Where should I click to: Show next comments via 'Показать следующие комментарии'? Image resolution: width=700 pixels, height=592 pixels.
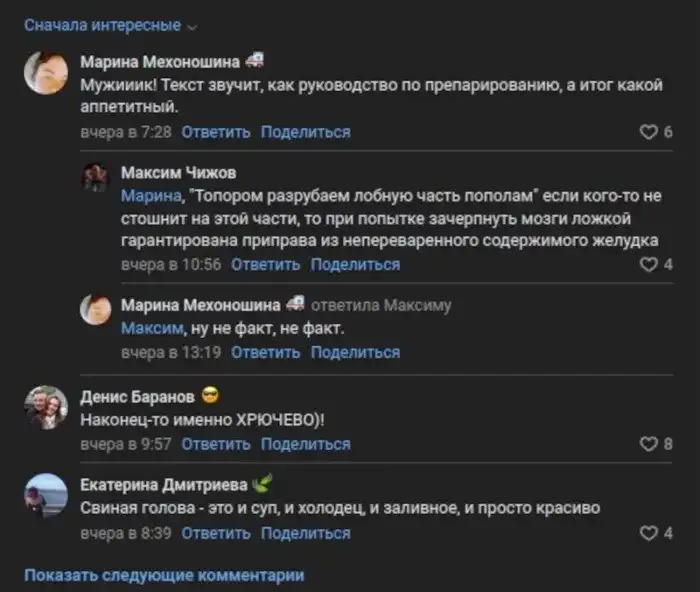click(164, 575)
